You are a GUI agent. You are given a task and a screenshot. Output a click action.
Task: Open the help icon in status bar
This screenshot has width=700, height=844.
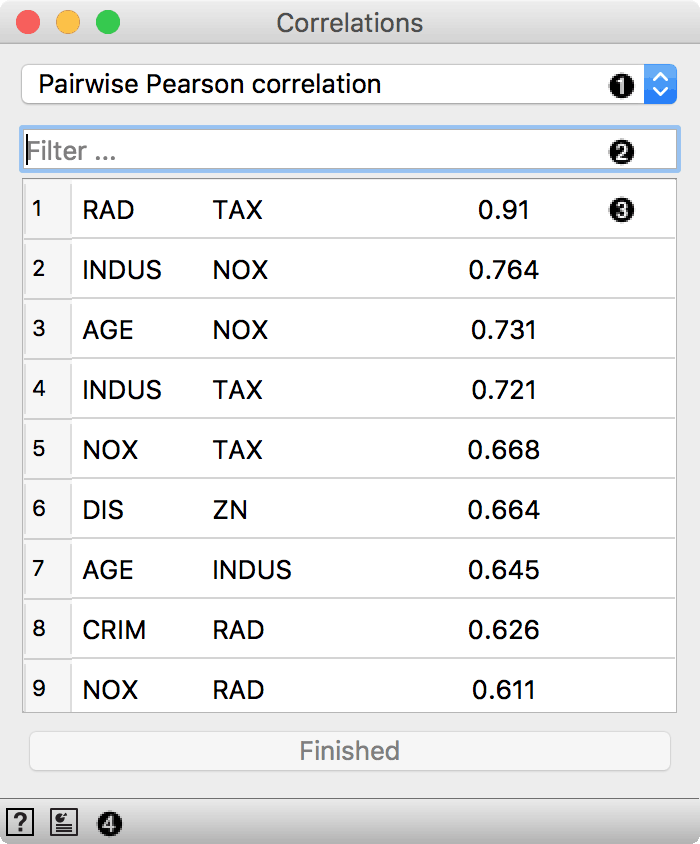pyautogui.click(x=19, y=822)
